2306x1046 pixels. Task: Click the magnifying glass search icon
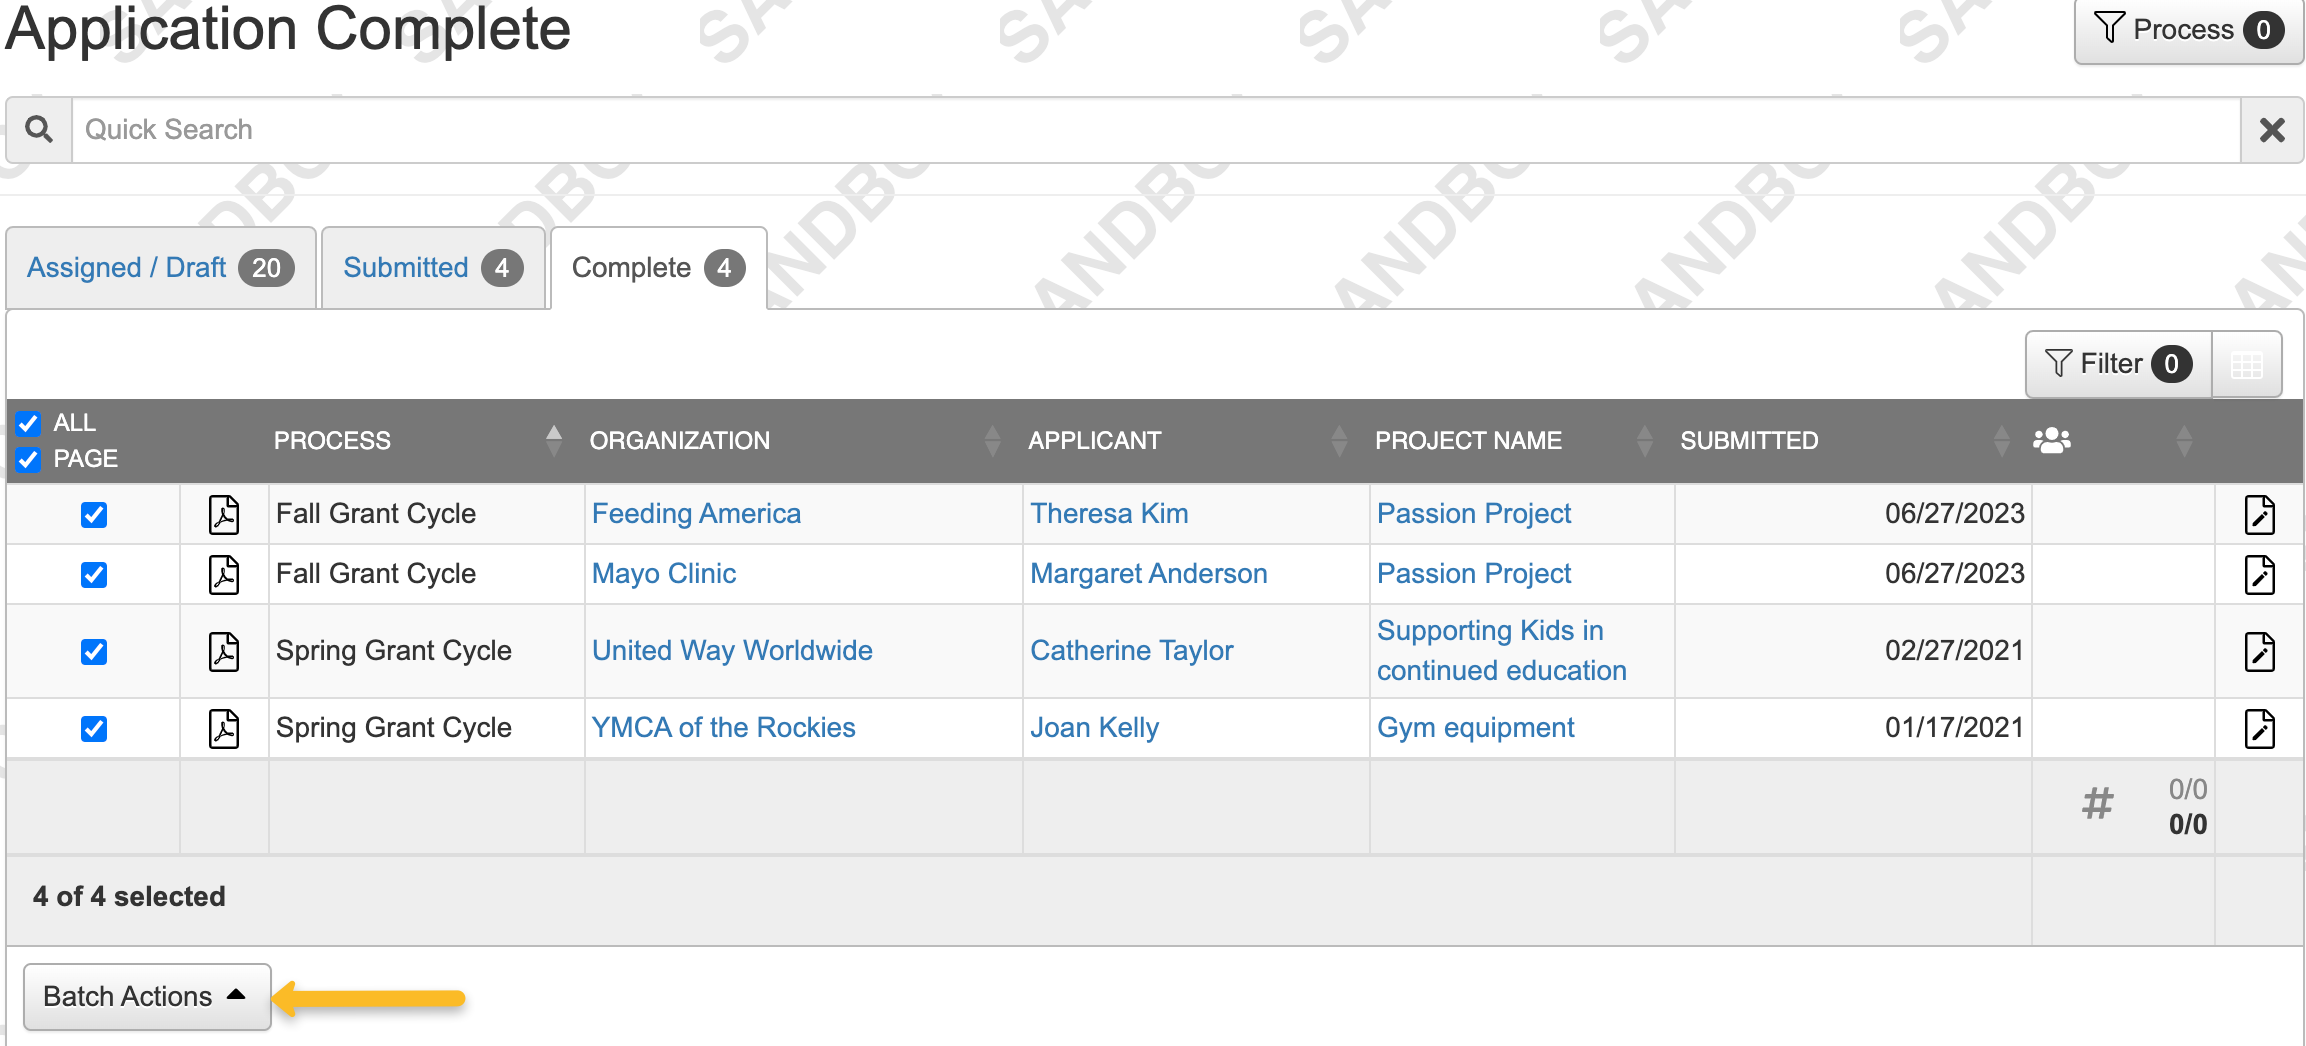coord(39,129)
